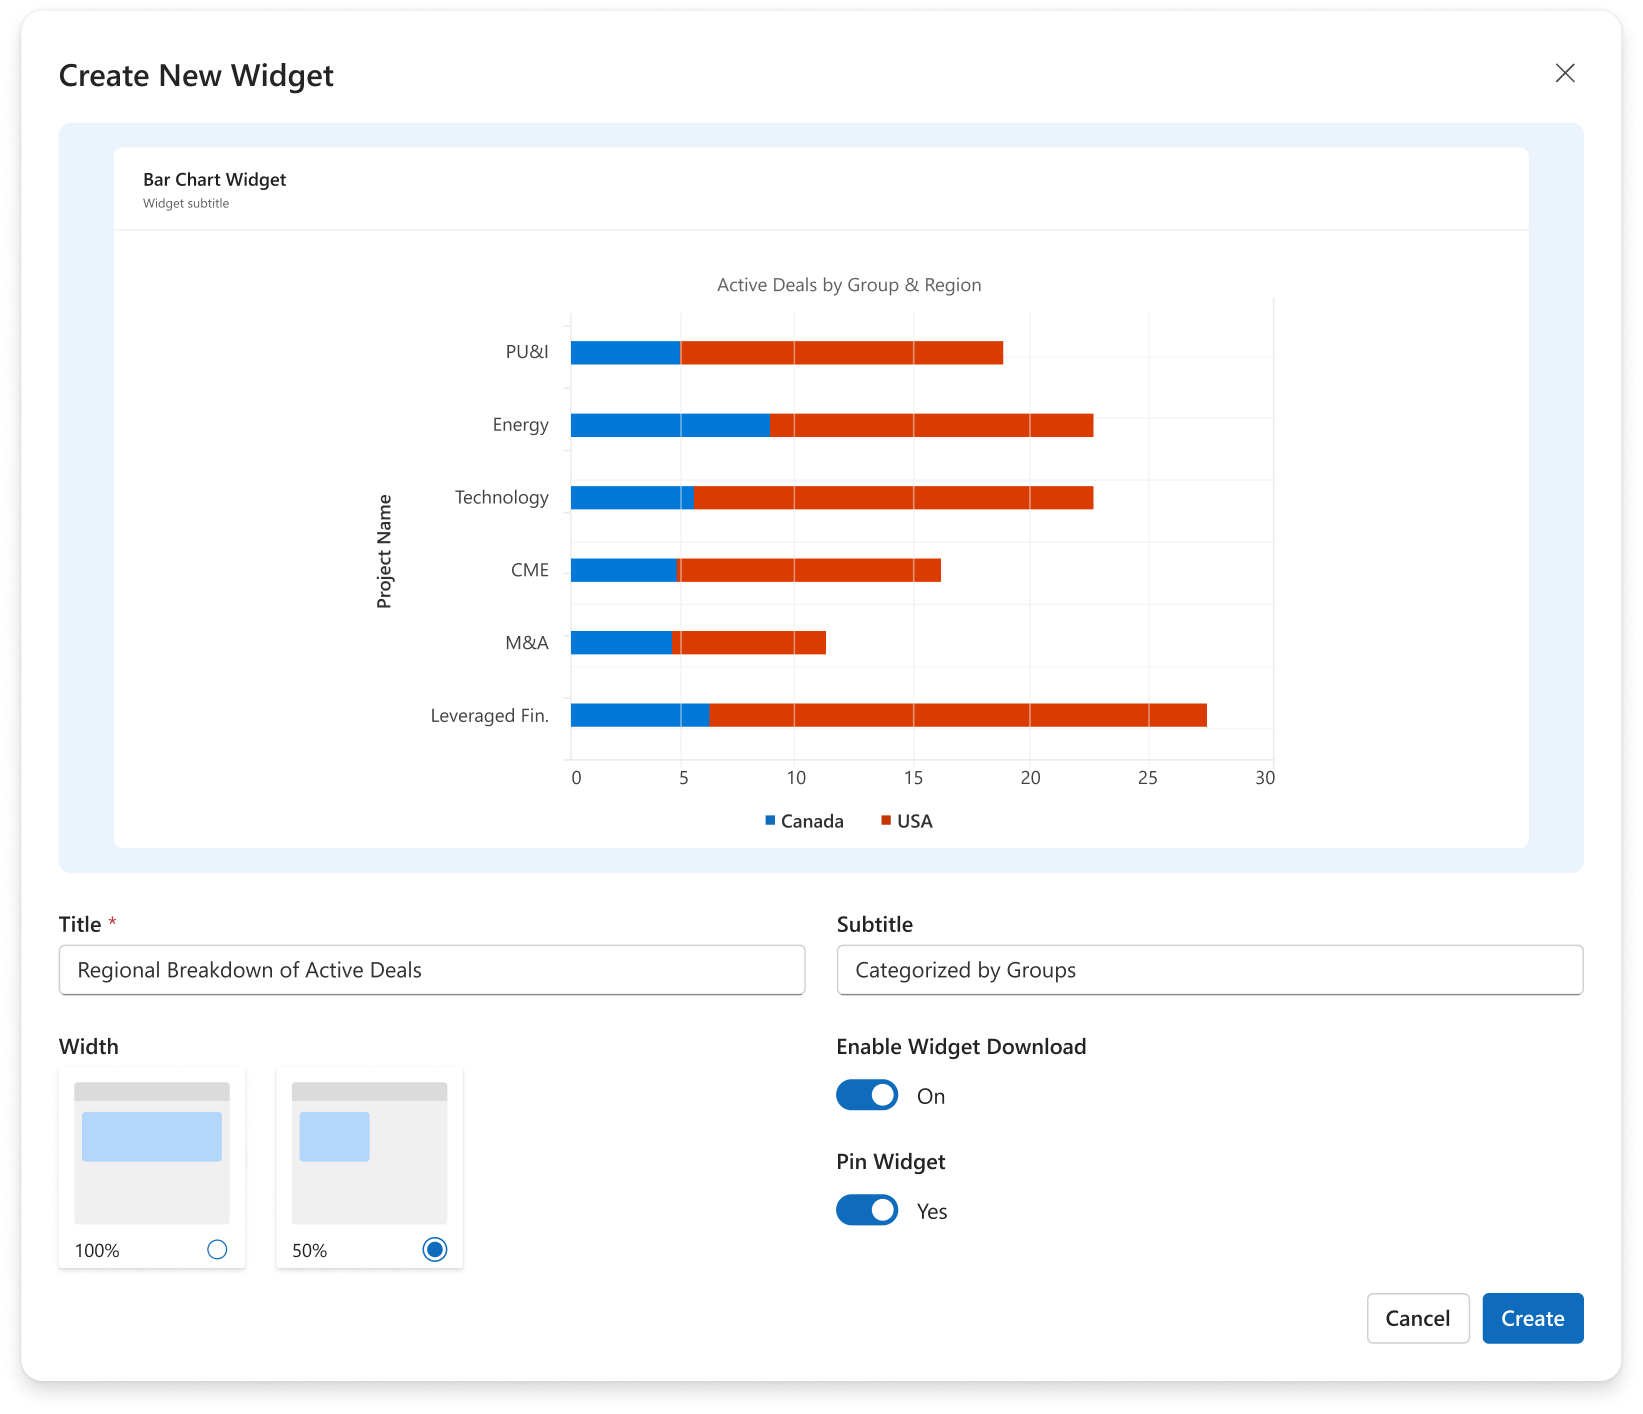Click the USA segment of PU&I bar
This screenshot has height=1414, width=1643.
click(x=841, y=352)
